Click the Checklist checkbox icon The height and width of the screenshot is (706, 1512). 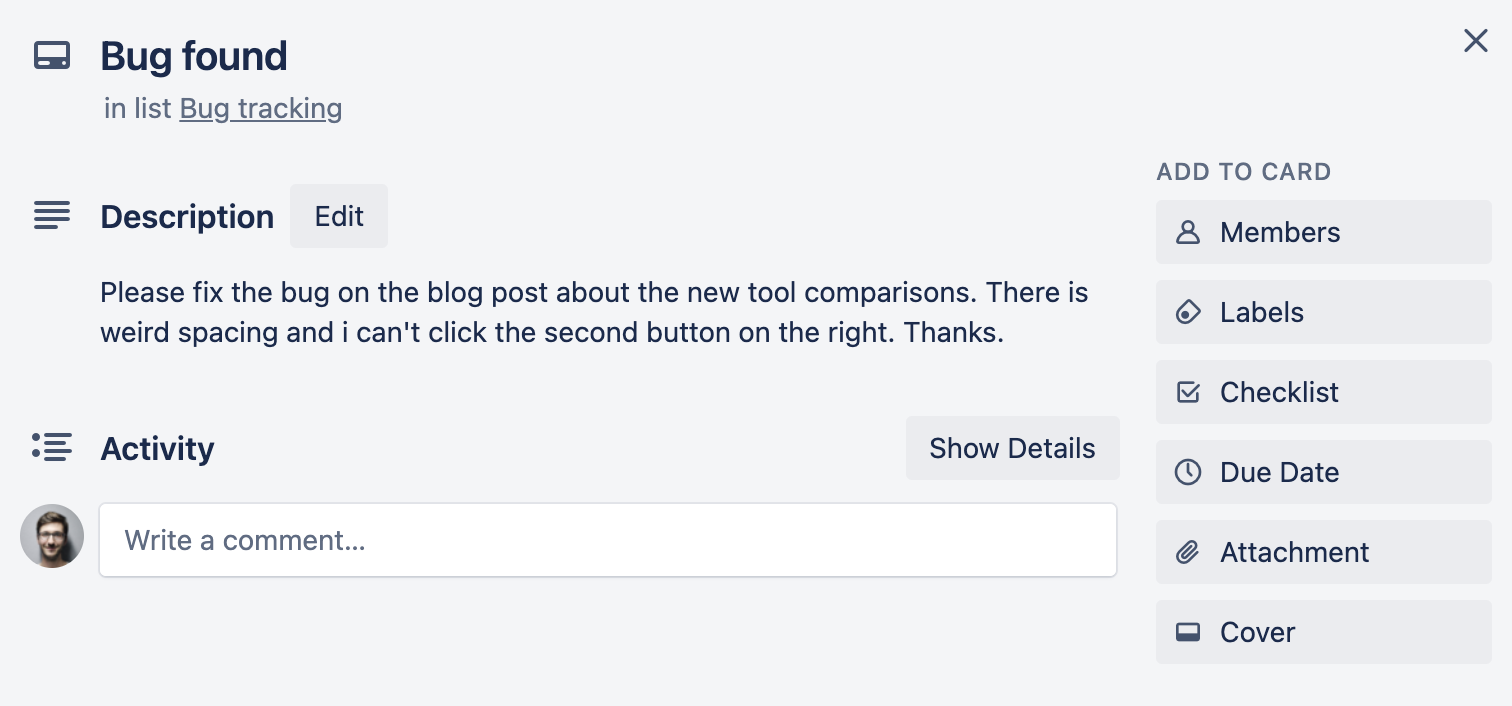pos(1188,392)
